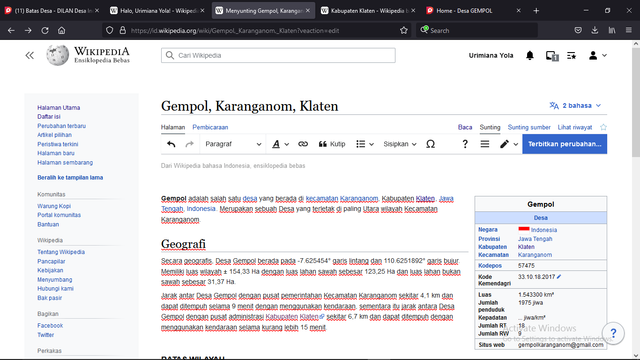Open notices tray icon next to bell
Image resolution: width=640 pixels, height=360 pixels.
[552, 56]
